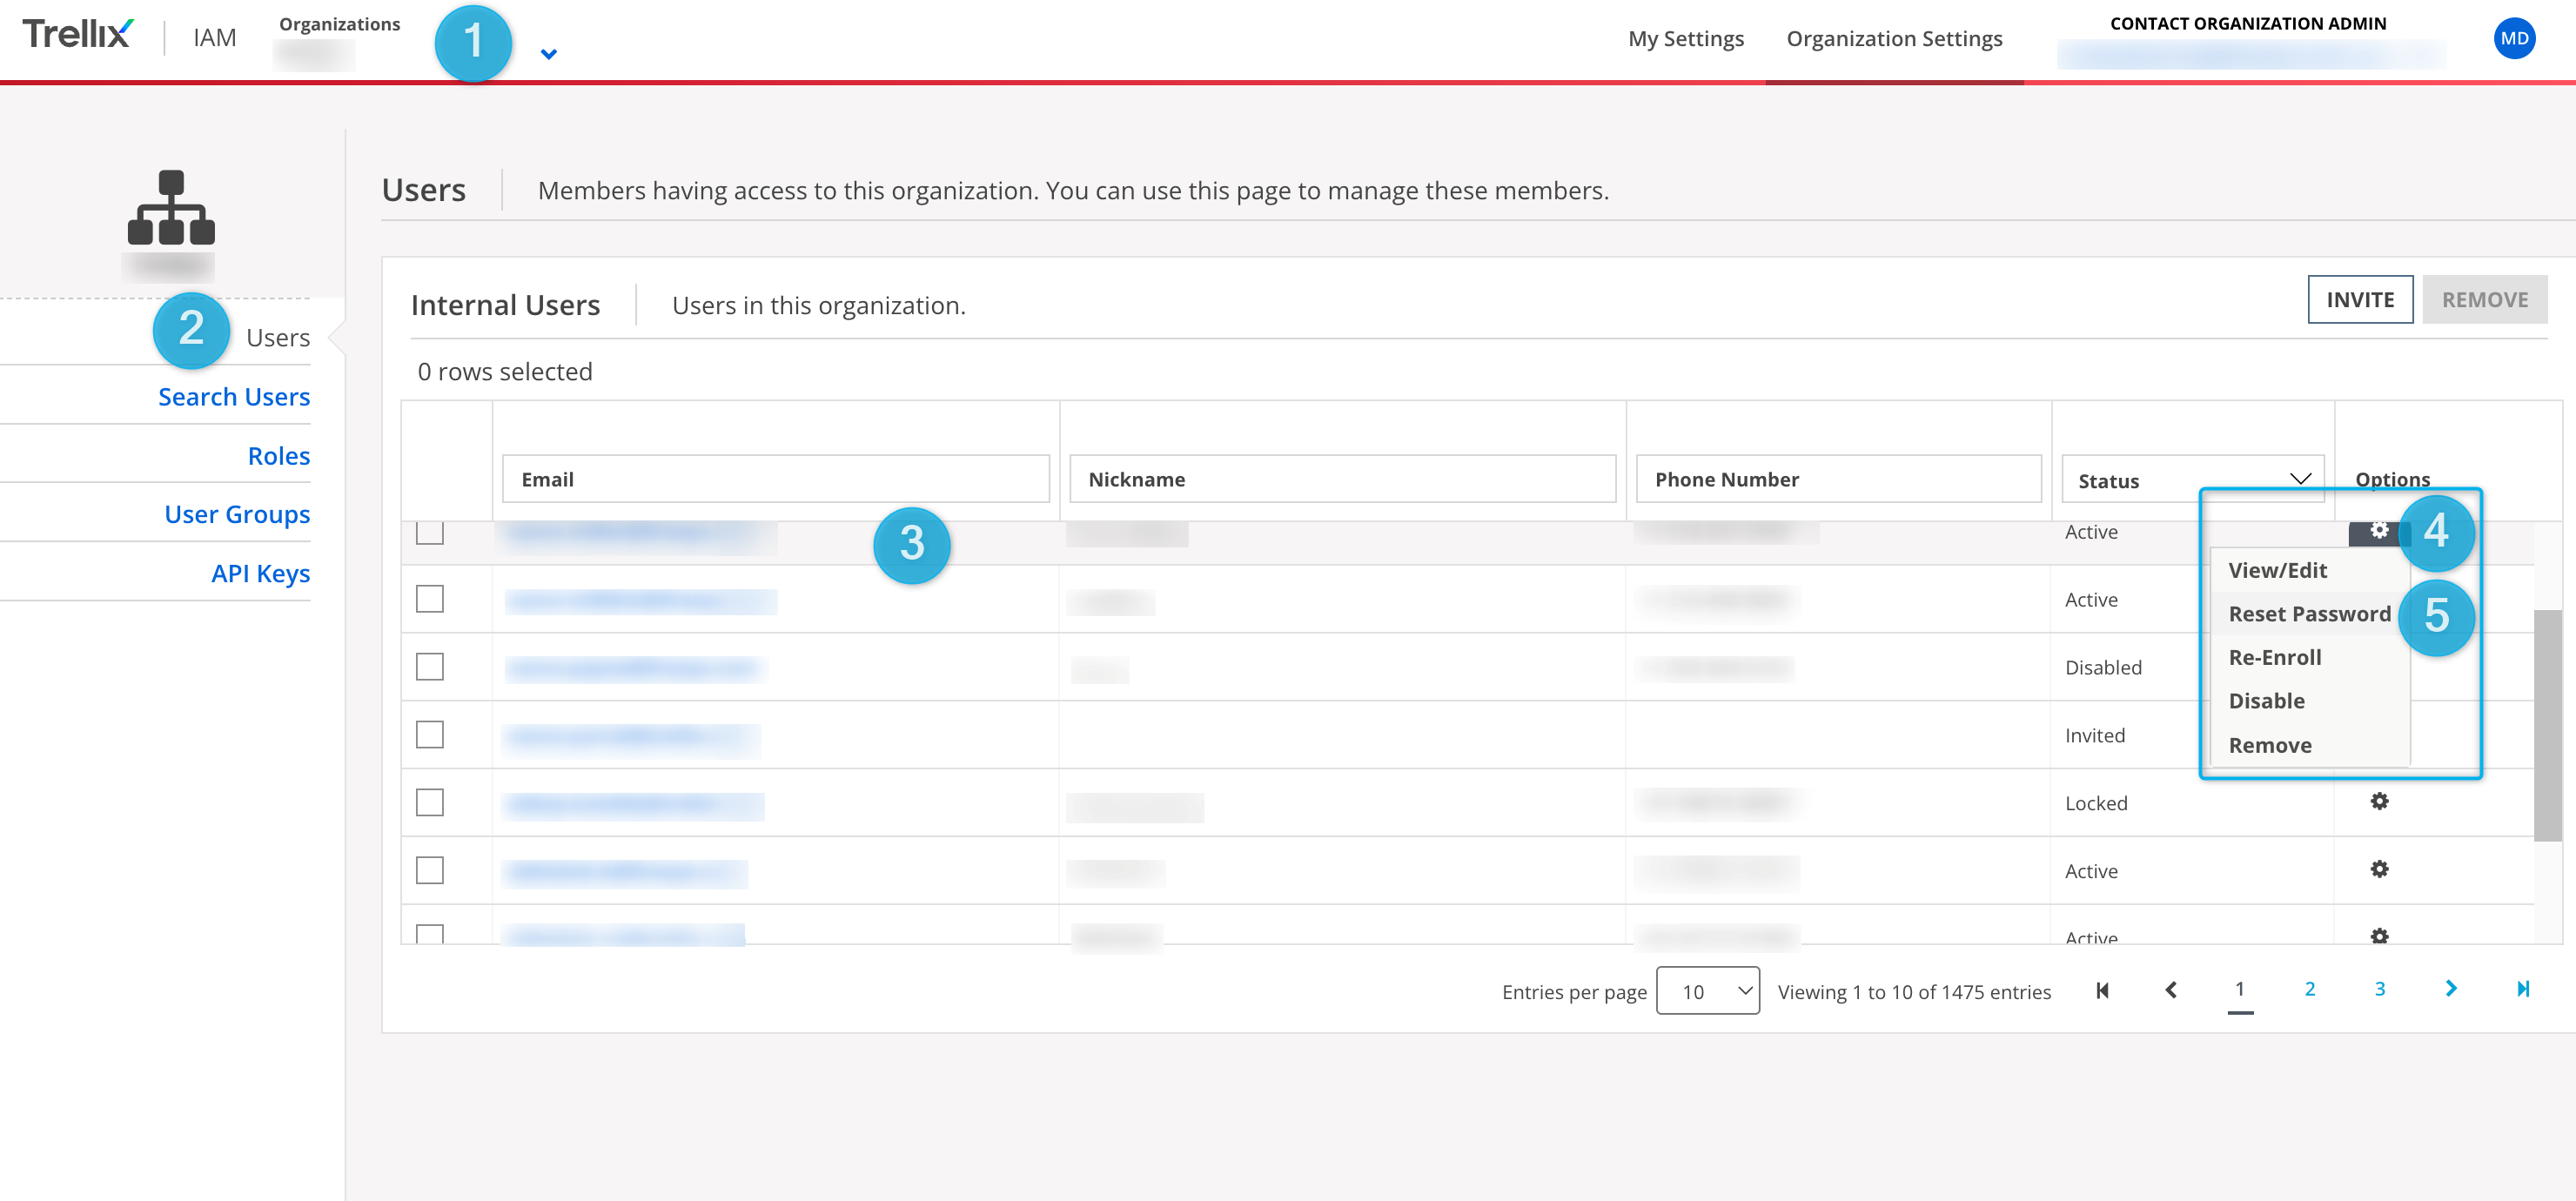Viewport: 2576px width, 1201px height.
Task: Open the MD user avatar menu
Action: [x=2513, y=39]
